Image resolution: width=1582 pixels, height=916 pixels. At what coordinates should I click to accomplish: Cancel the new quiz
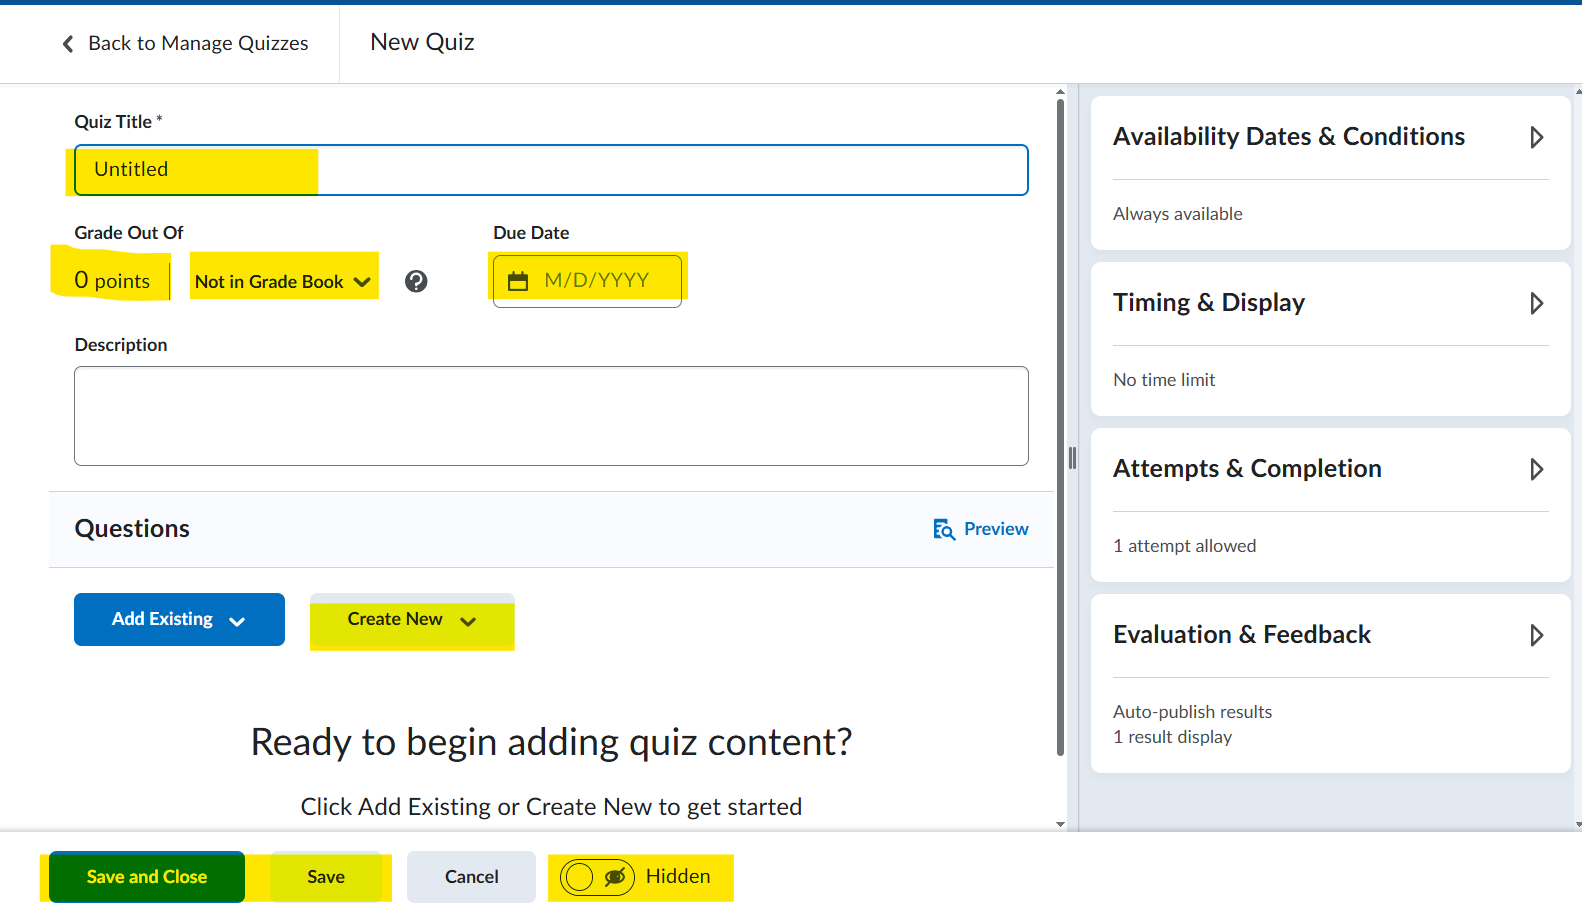471,877
